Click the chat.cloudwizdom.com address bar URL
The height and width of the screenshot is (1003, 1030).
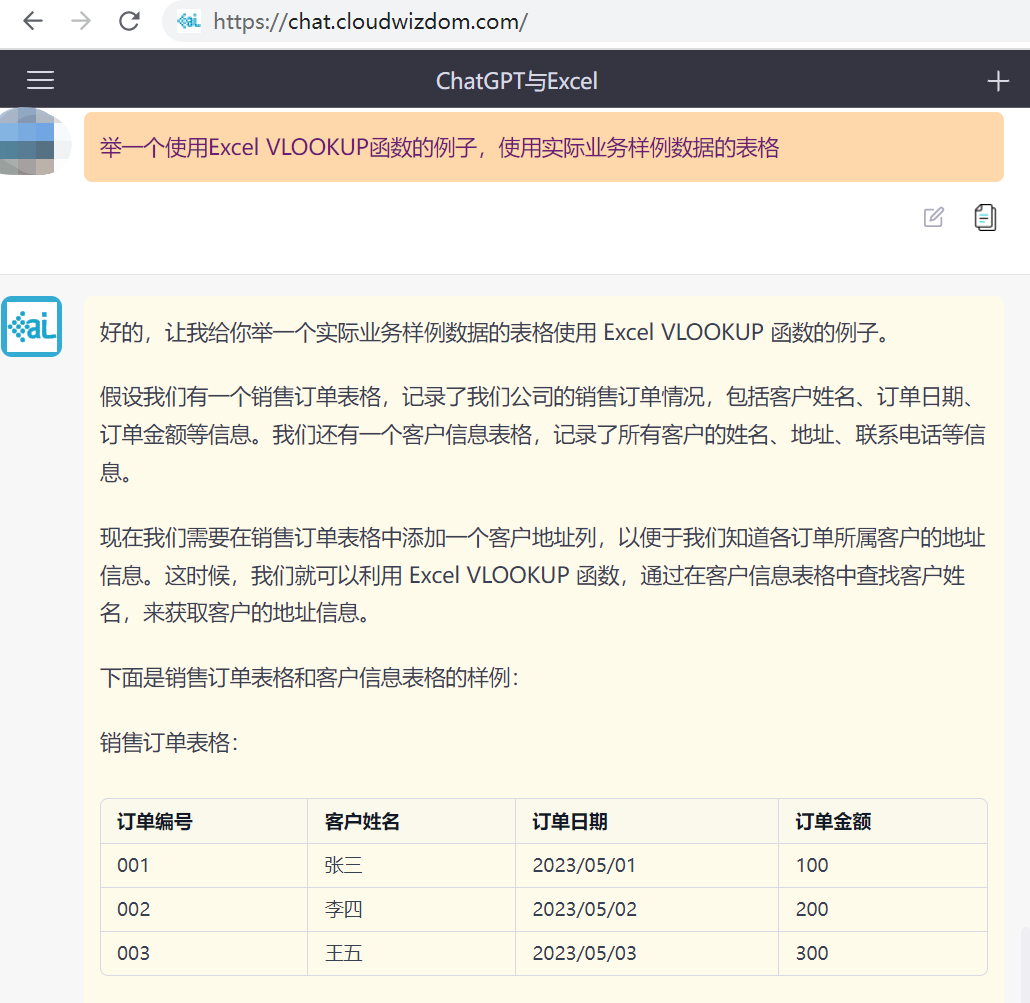coord(370,22)
